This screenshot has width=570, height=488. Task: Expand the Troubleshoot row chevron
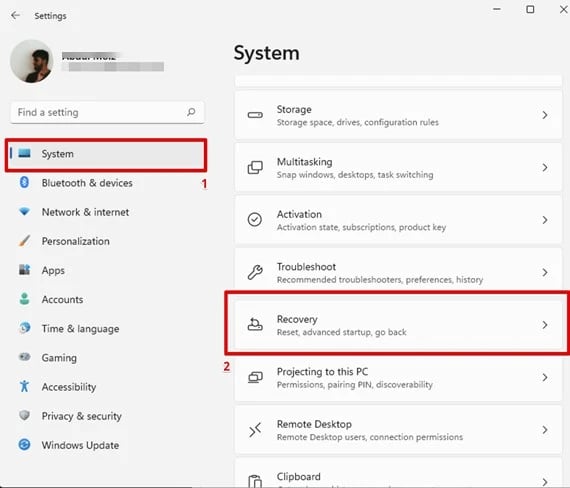[545, 272]
